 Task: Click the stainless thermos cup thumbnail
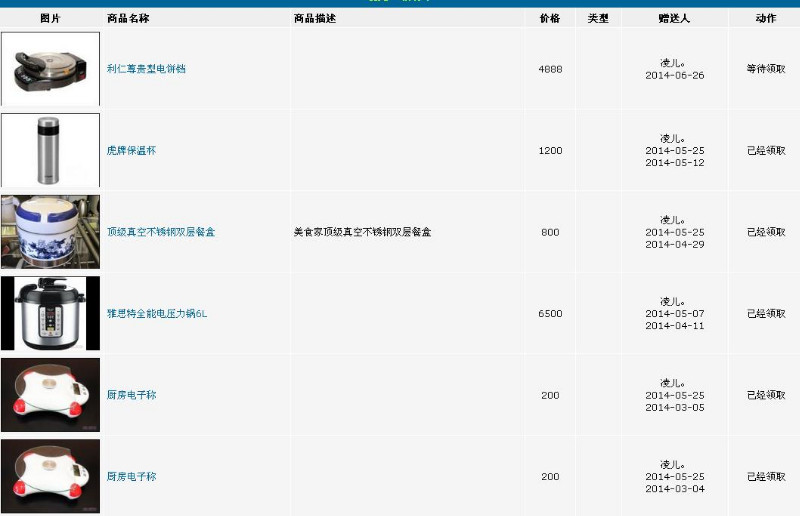(x=51, y=150)
